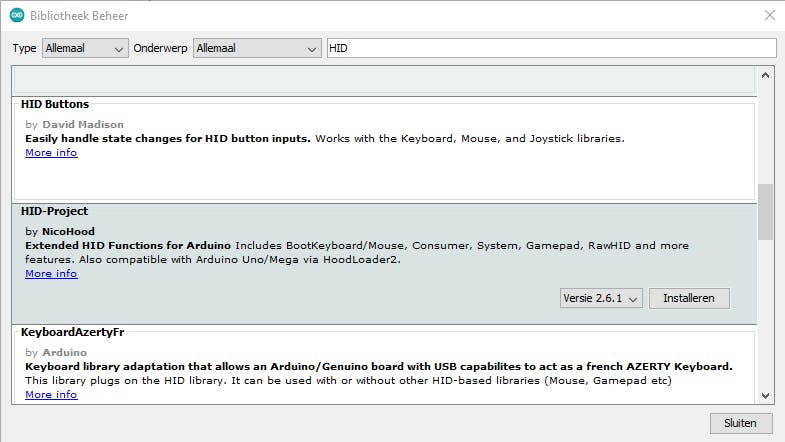Close the Bibliotheek Beheer window

[768, 16]
